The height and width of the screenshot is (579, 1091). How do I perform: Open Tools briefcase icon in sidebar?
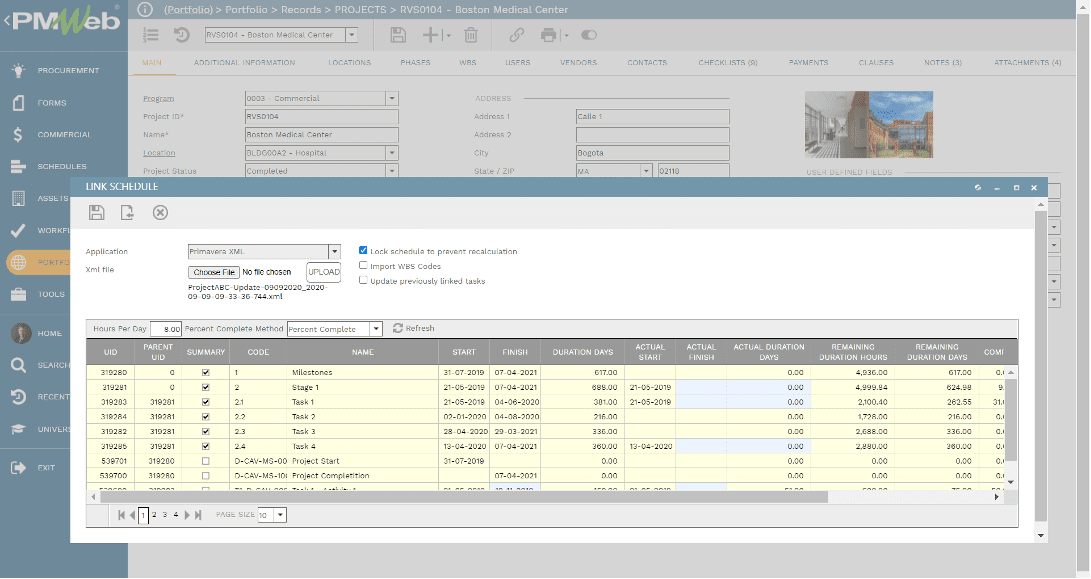pos(18,294)
